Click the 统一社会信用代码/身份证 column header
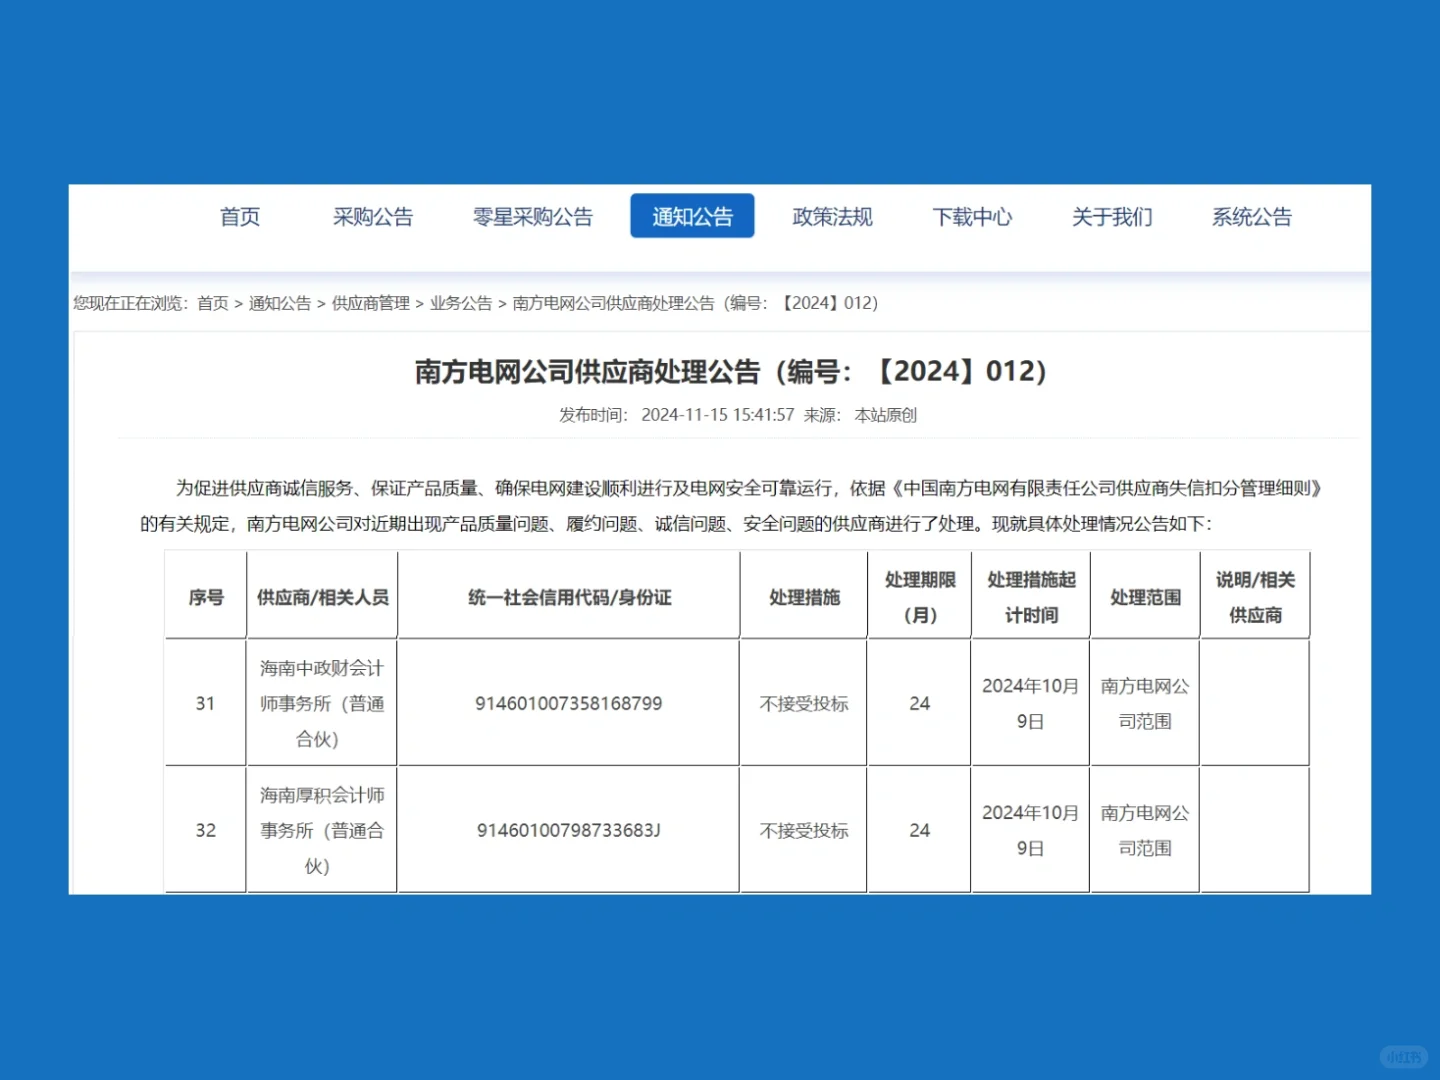Viewport: 1440px width, 1080px height. tap(569, 597)
